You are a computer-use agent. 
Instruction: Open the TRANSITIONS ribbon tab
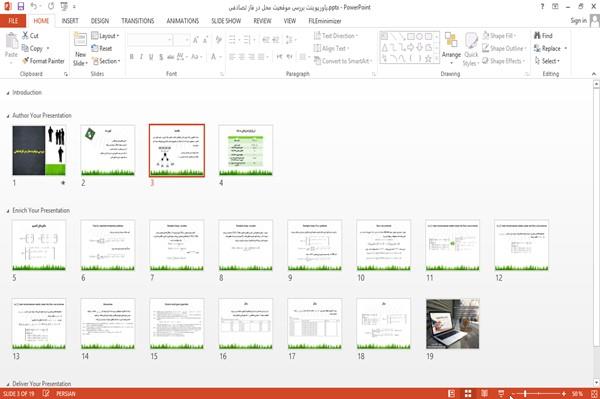point(138,21)
